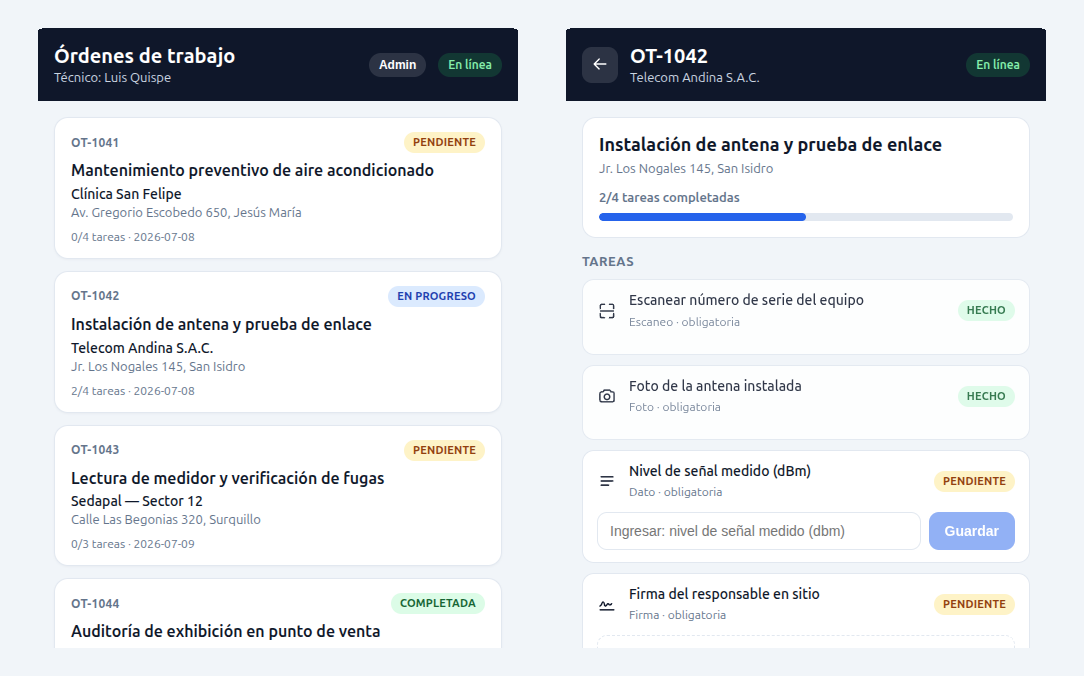
Task: Click HECHO badge on Escanear task
Action: click(986, 310)
